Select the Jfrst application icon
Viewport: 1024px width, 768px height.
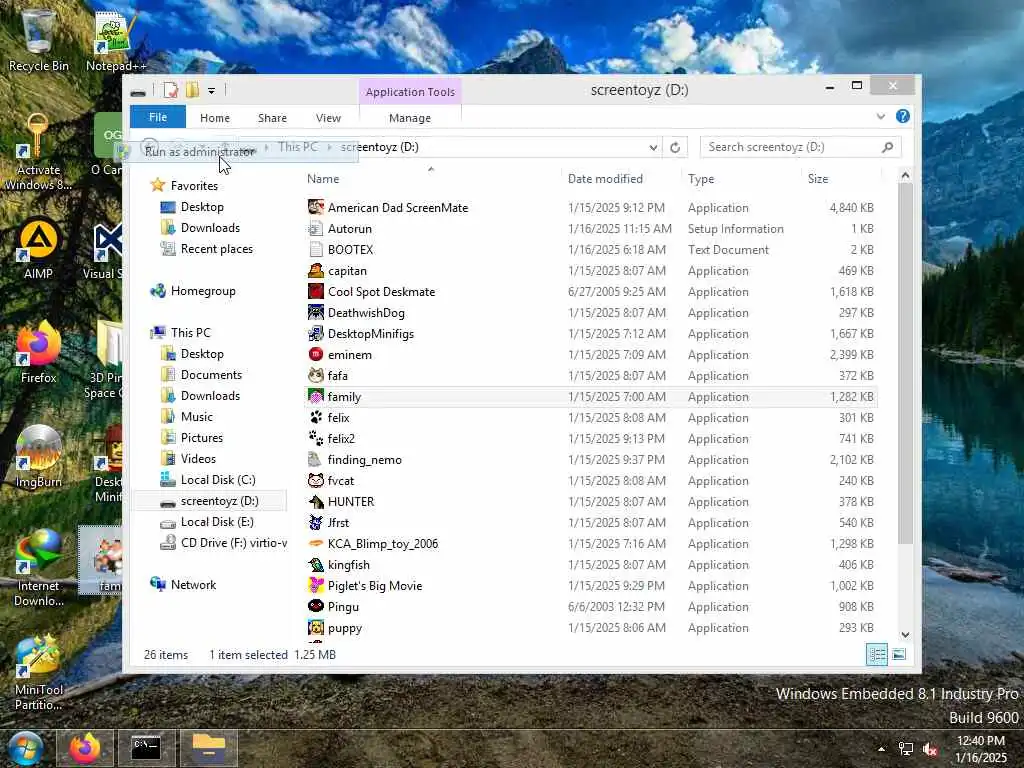(315, 522)
